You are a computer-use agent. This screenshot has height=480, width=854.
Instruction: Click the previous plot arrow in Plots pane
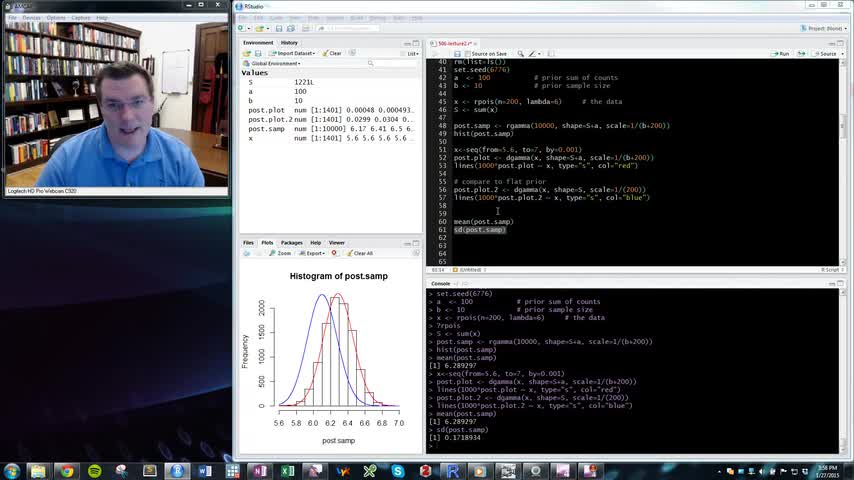click(247, 253)
